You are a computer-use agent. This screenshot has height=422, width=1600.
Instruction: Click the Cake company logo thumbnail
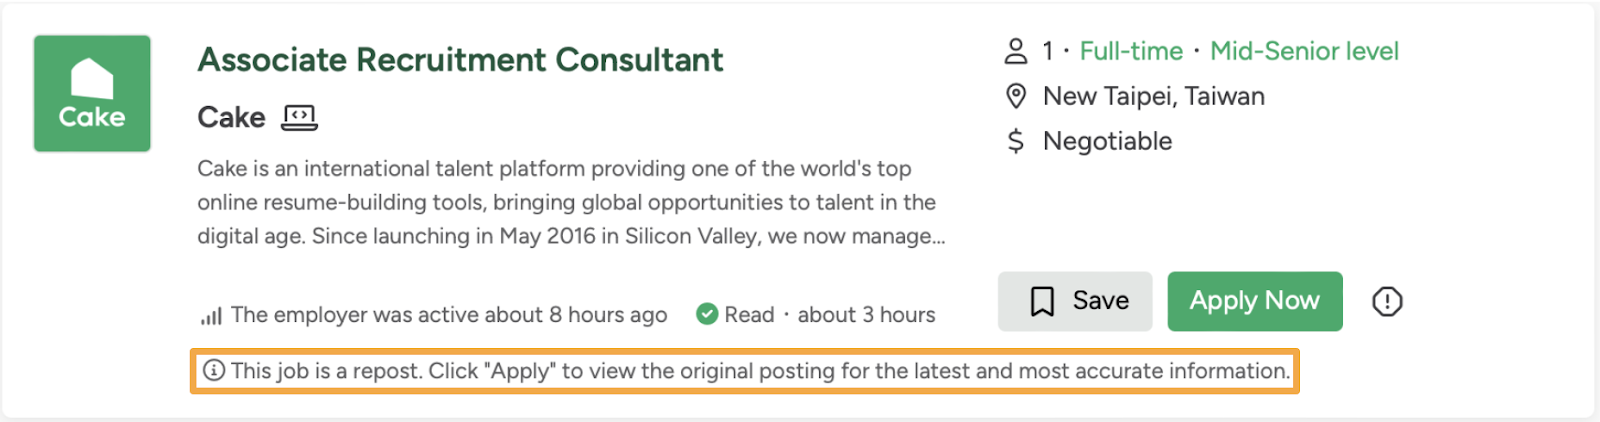(92, 94)
